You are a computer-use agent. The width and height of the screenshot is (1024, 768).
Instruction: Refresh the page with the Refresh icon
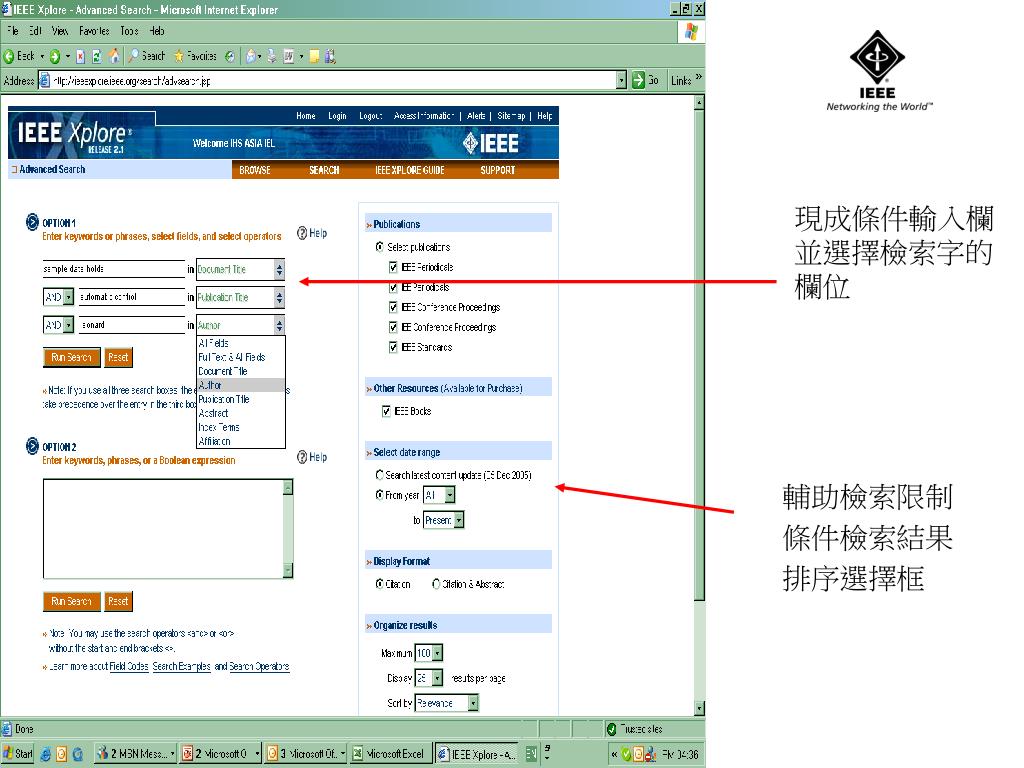point(97,57)
